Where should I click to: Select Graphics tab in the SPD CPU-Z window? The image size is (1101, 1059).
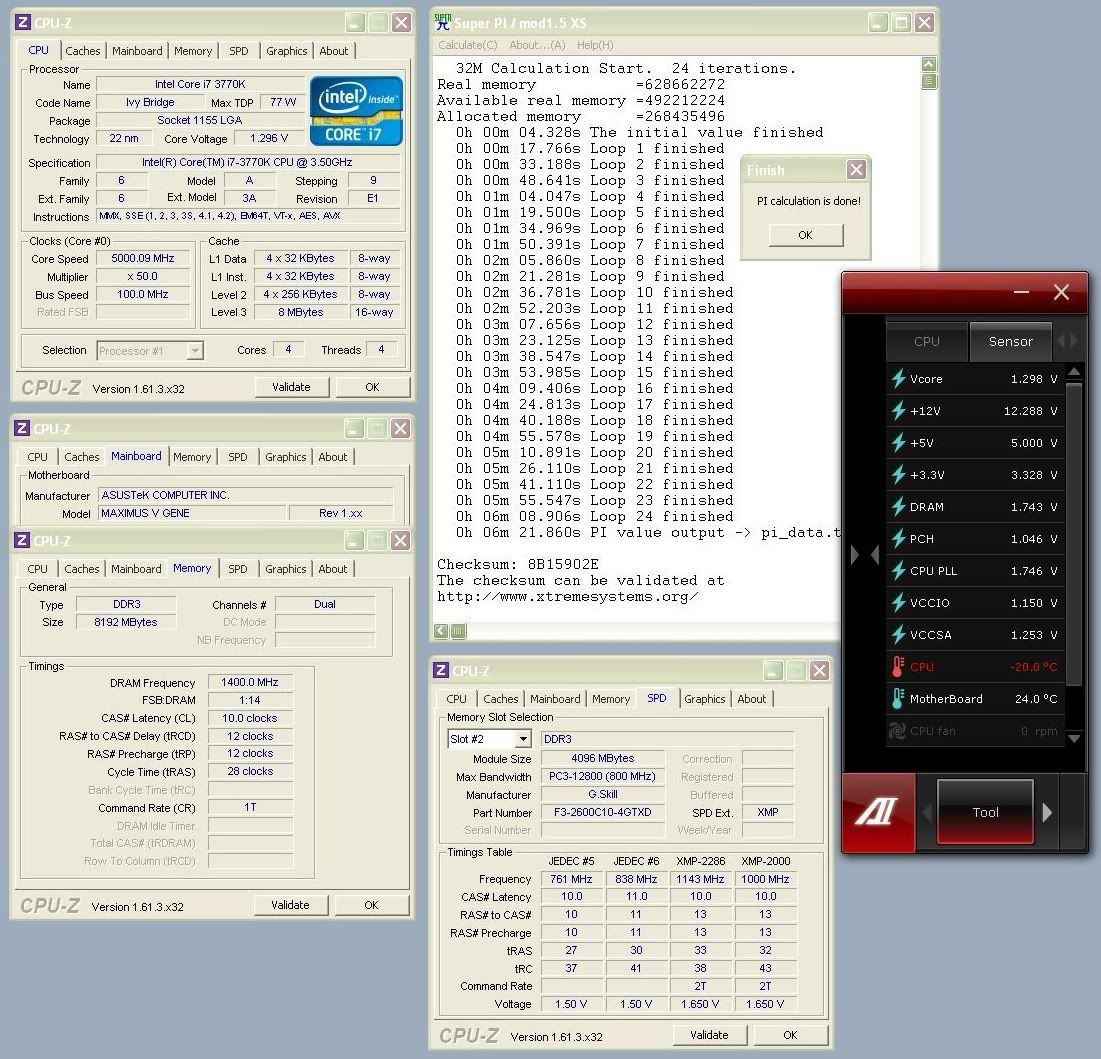tap(704, 699)
